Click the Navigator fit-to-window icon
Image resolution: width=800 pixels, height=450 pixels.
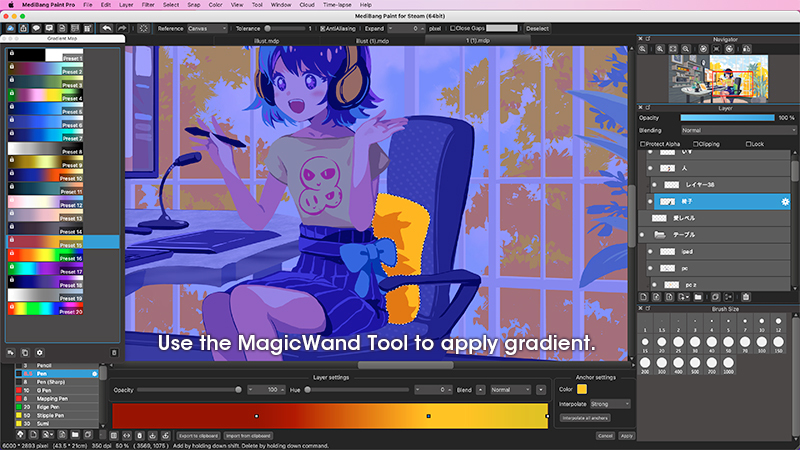673,49
